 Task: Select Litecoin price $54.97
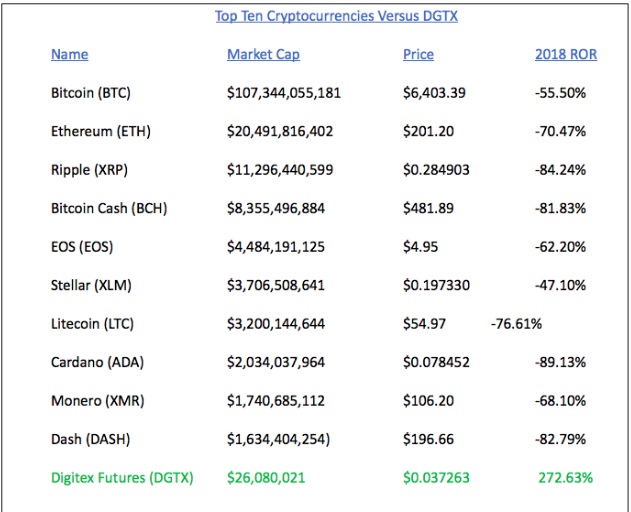(425, 324)
